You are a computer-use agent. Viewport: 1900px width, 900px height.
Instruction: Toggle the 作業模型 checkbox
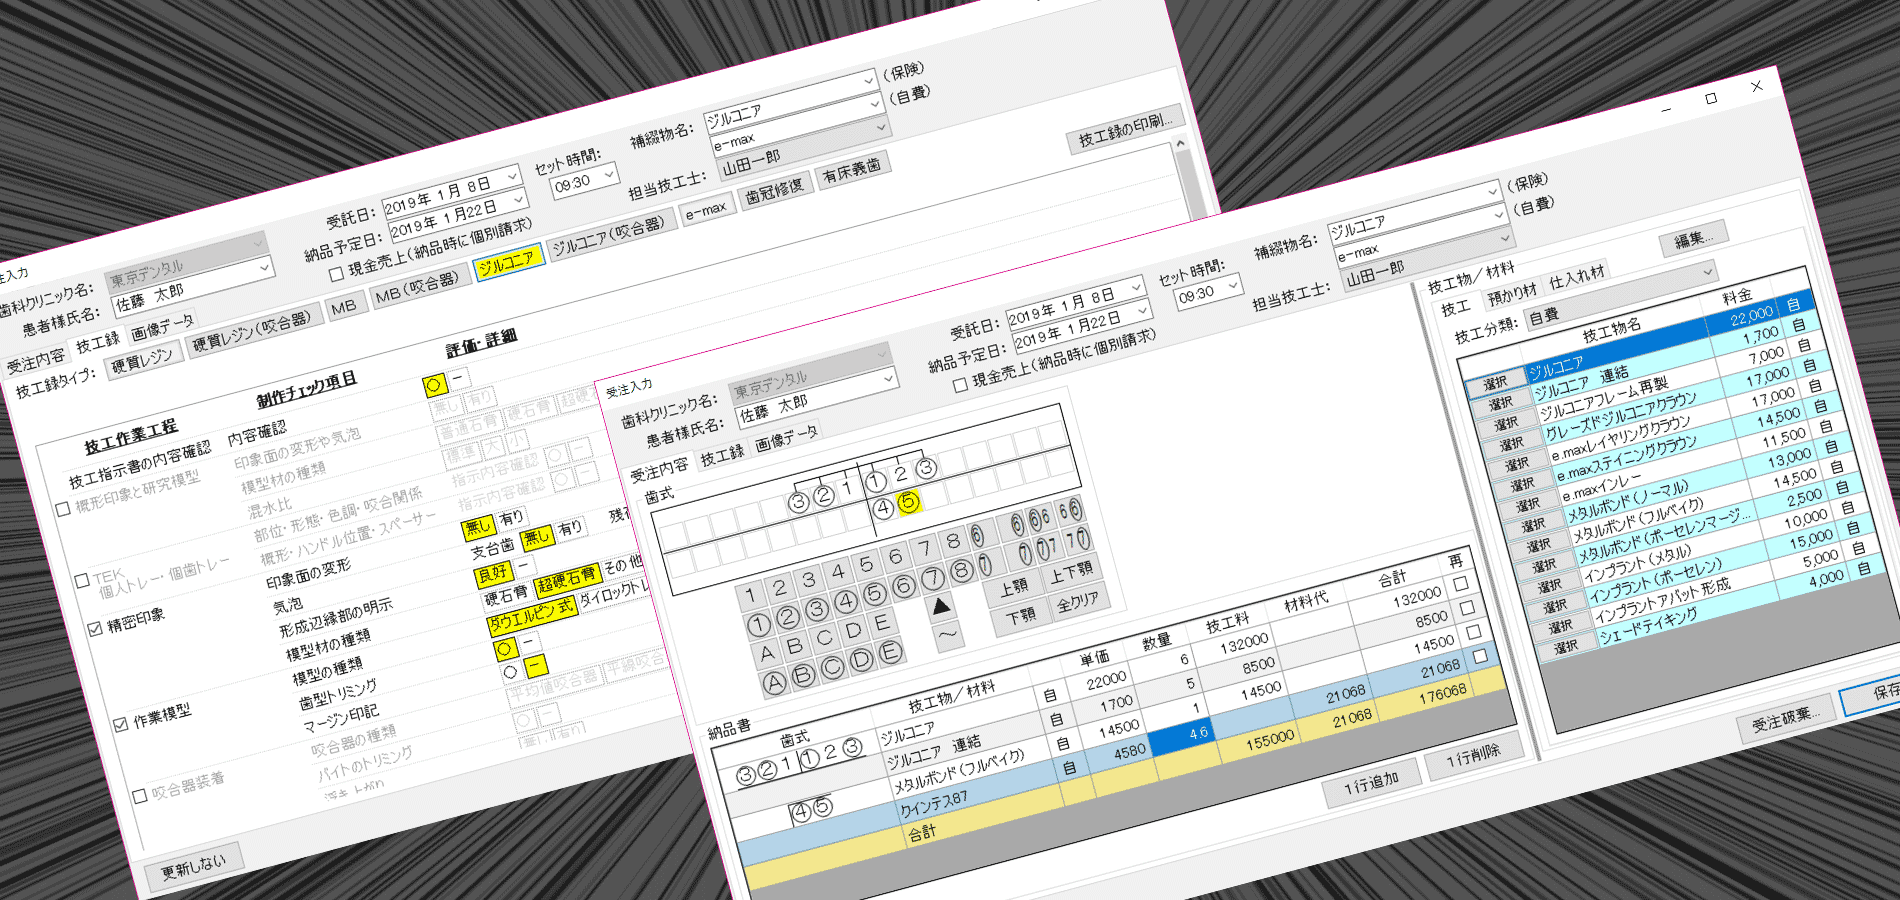120,724
